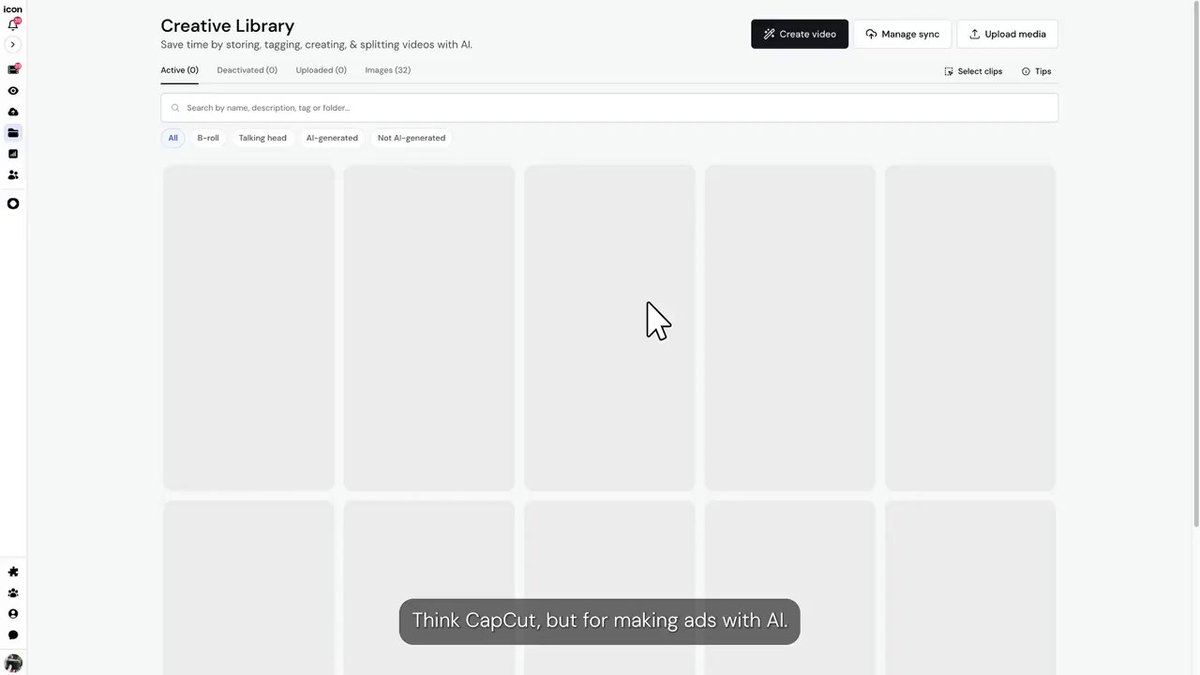The height and width of the screenshot is (675, 1200).
Task: Expand the sidebar with chevron arrow
Action: 13,45
